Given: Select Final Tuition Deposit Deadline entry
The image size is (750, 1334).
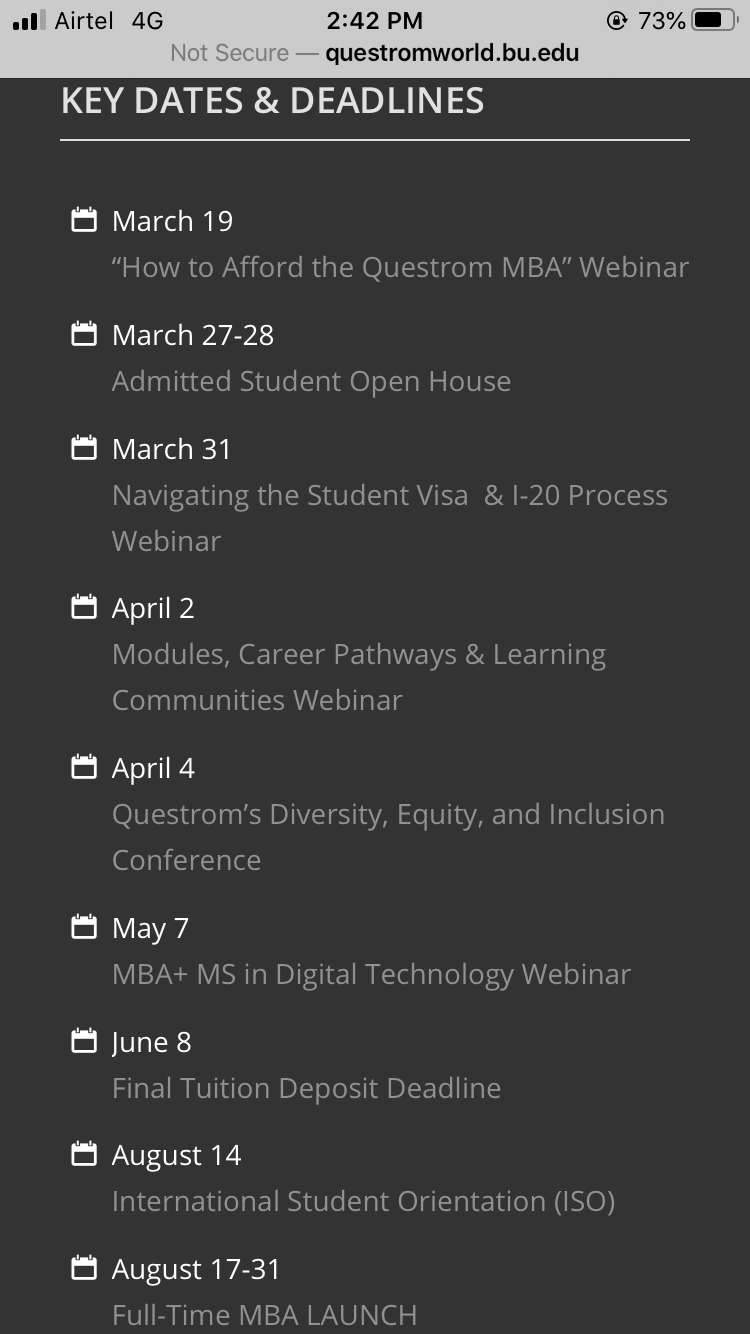Looking at the screenshot, I should coord(306,1088).
